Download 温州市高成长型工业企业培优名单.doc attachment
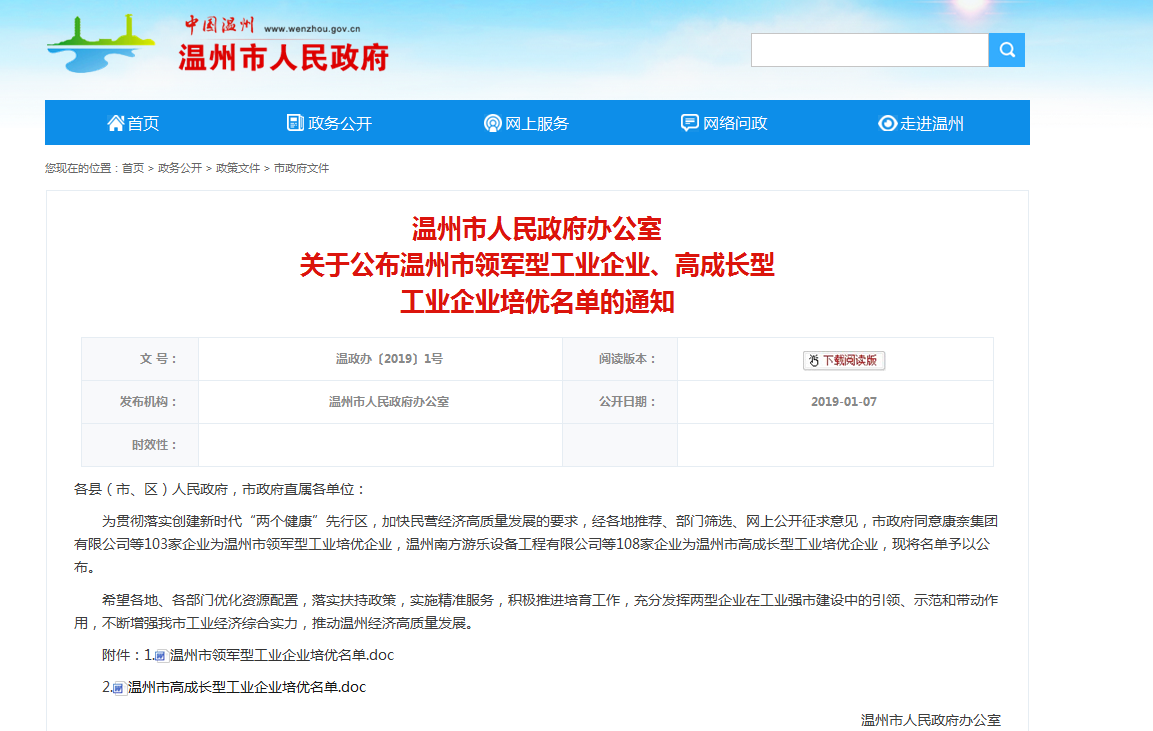 [x=246, y=688]
